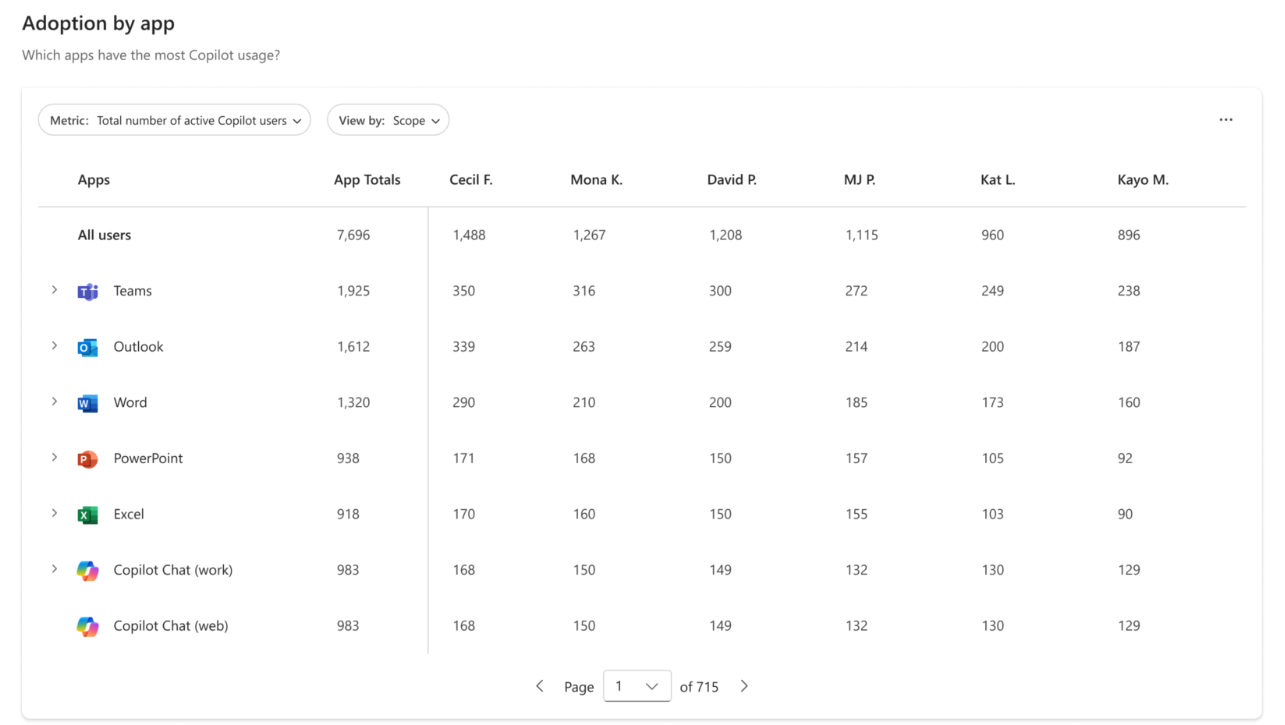This screenshot has width=1285, height=725.
Task: Open the Metric dropdown filter
Action: (174, 120)
